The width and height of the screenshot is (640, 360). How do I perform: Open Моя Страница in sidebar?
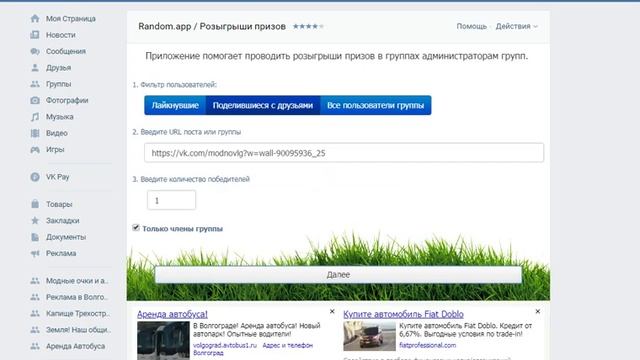[x=71, y=19]
